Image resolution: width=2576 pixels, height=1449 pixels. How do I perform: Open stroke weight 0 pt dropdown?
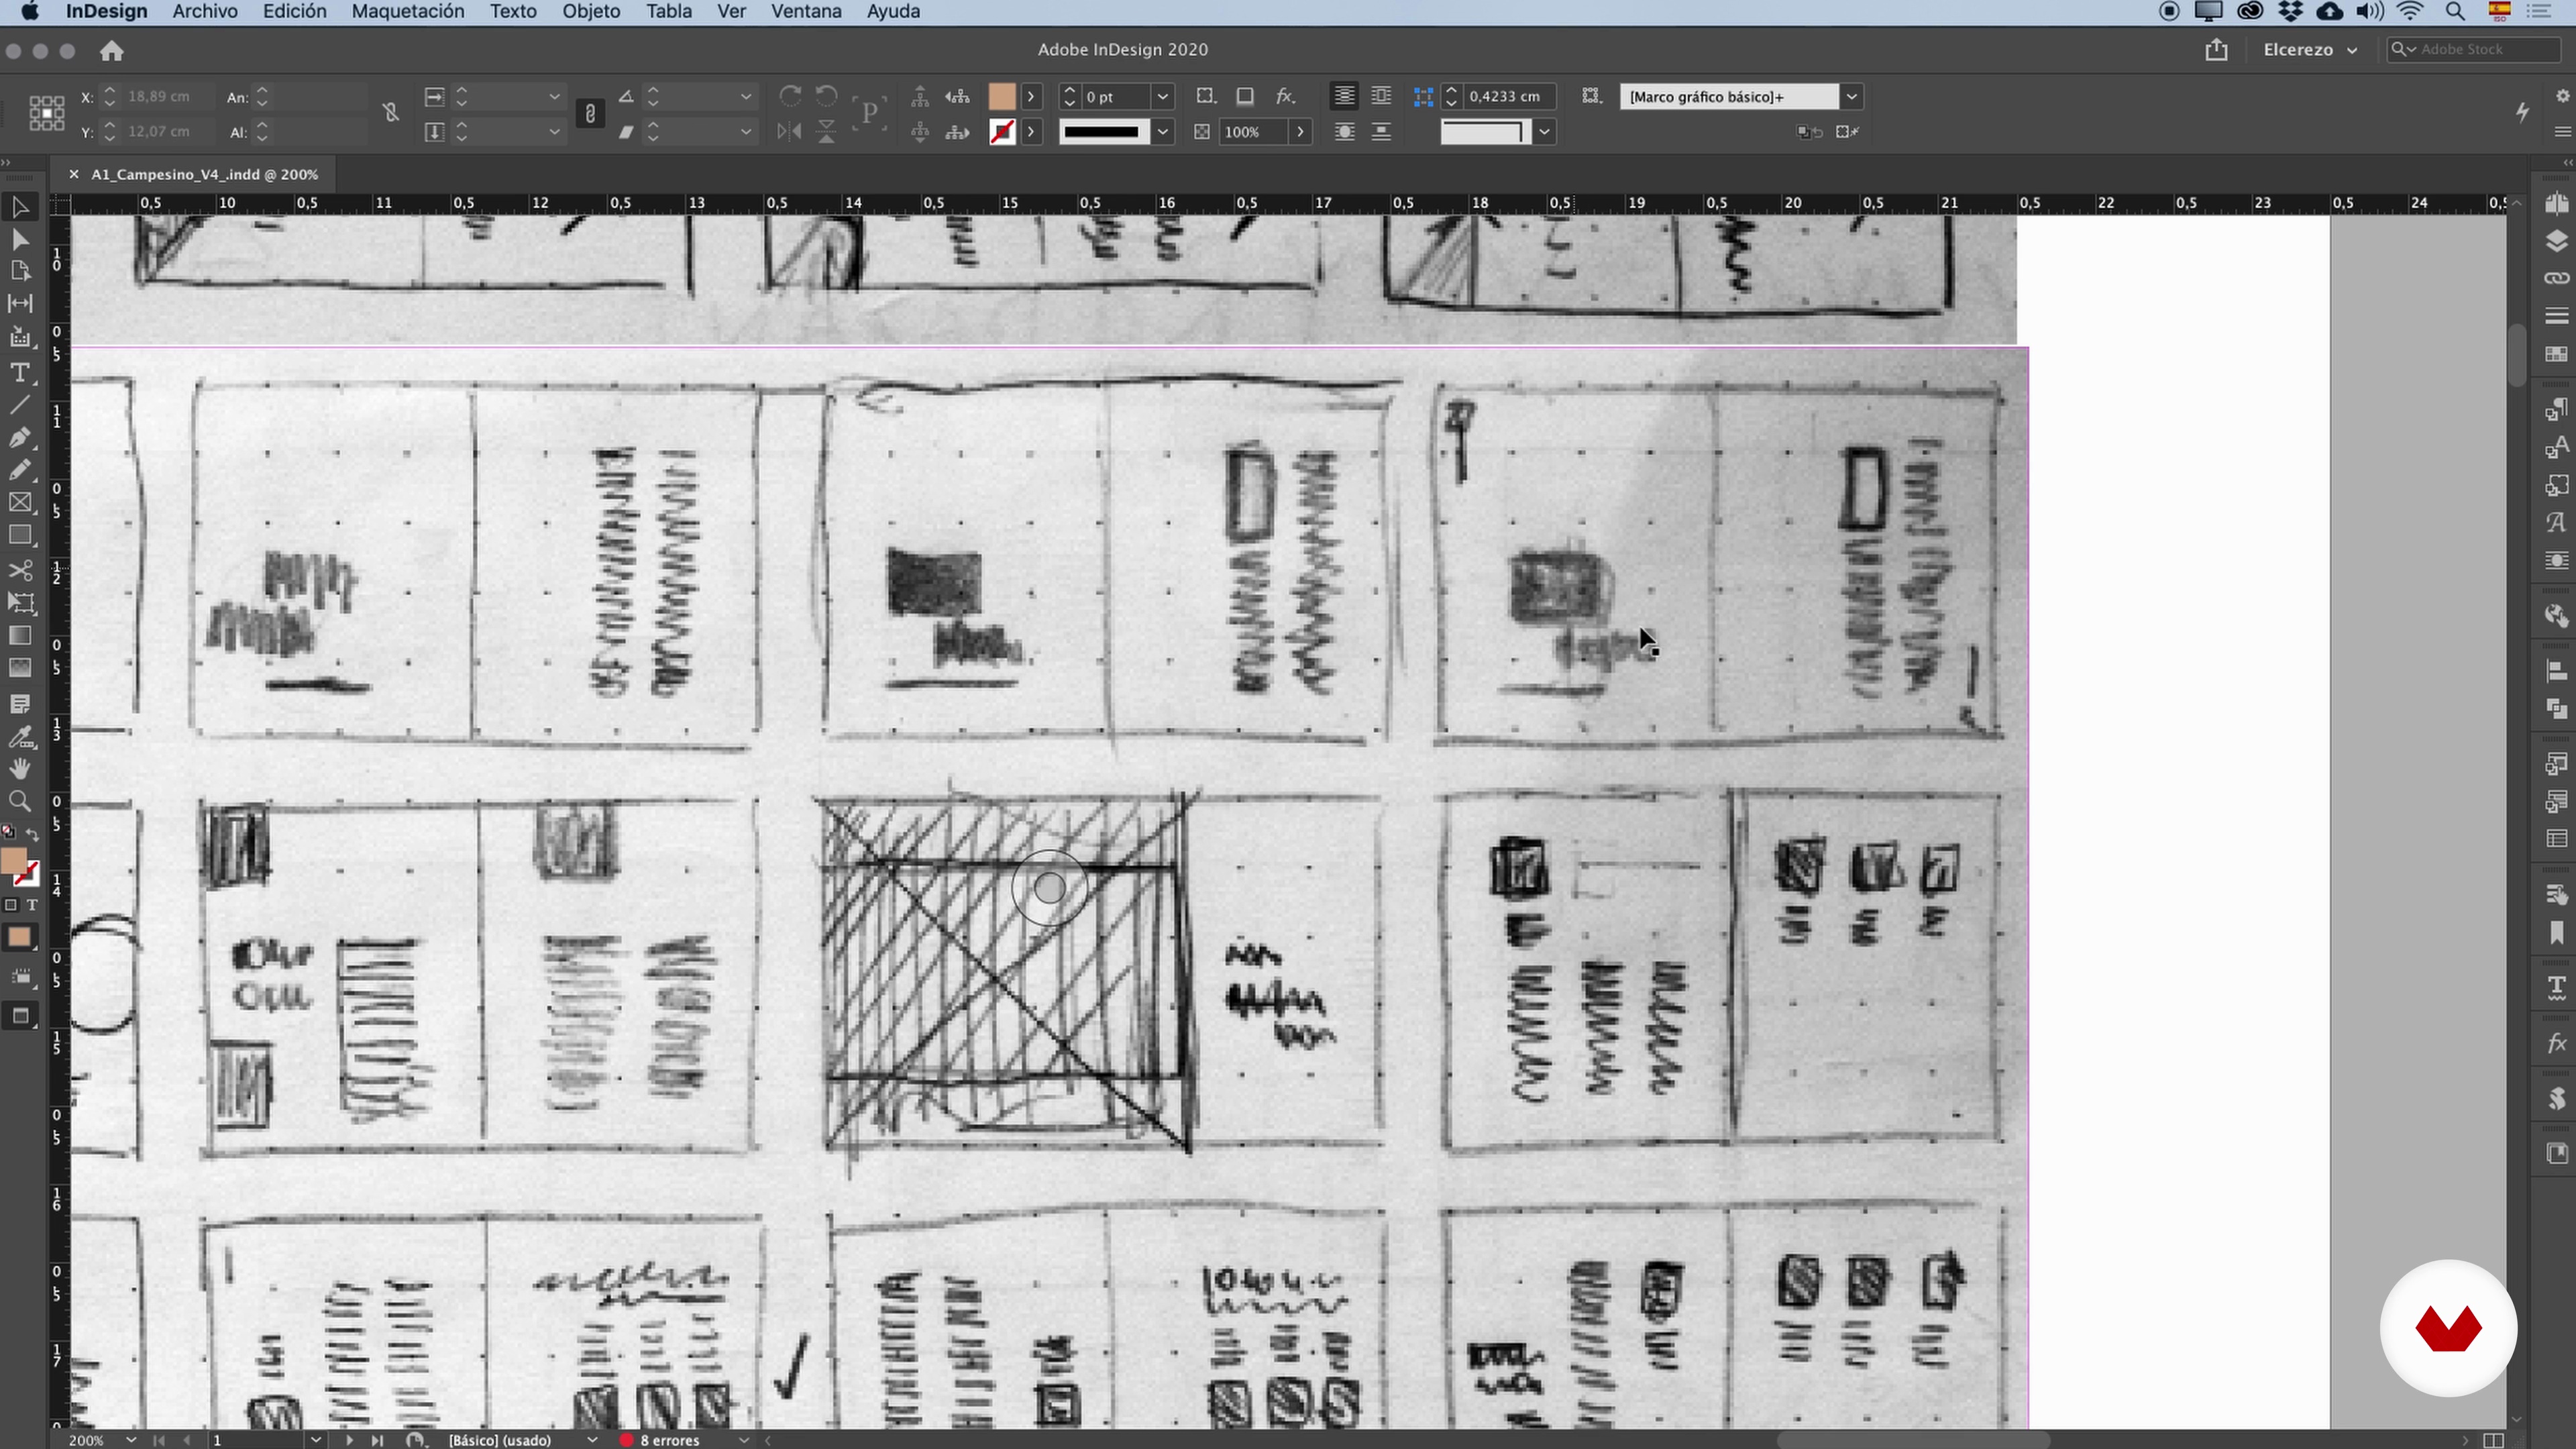(x=1162, y=97)
